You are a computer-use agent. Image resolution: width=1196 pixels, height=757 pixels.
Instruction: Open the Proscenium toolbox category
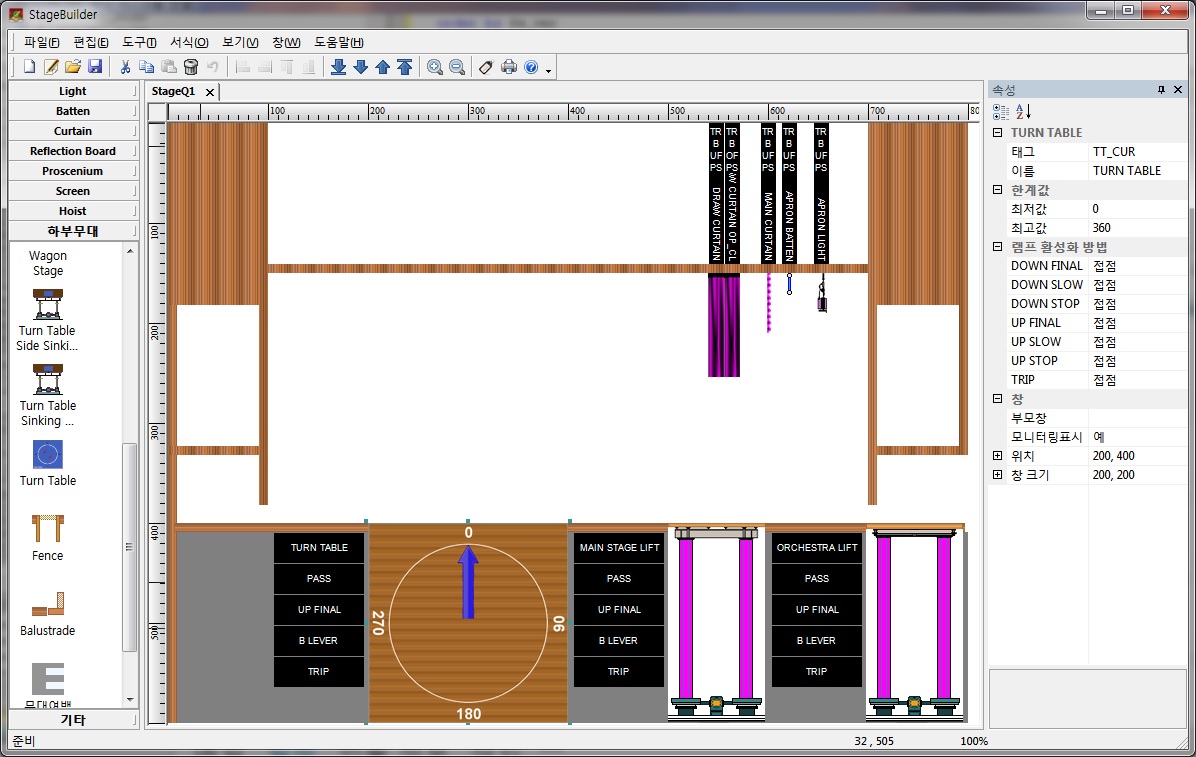click(x=73, y=171)
